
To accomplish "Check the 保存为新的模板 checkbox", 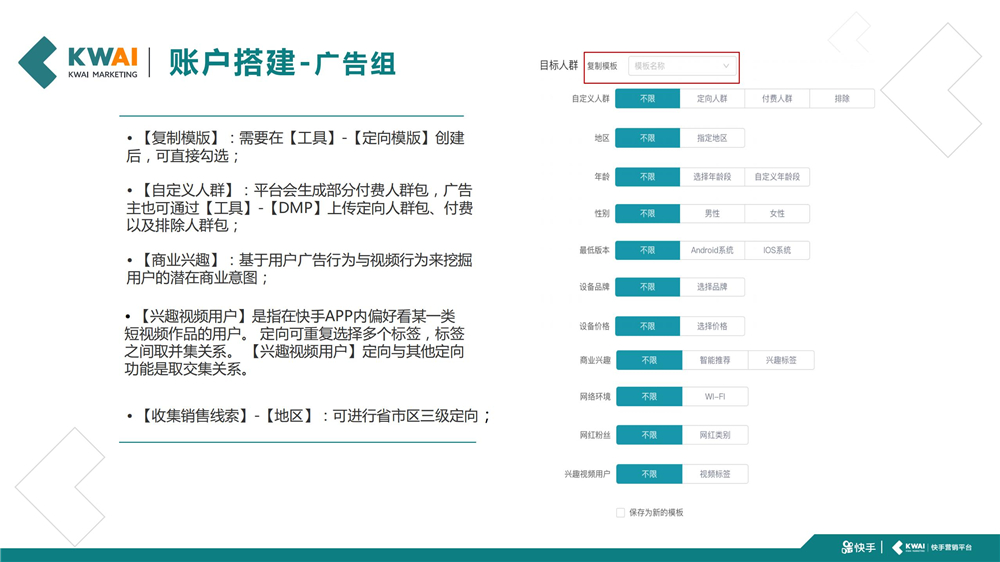I will pyautogui.click(x=620, y=512).
